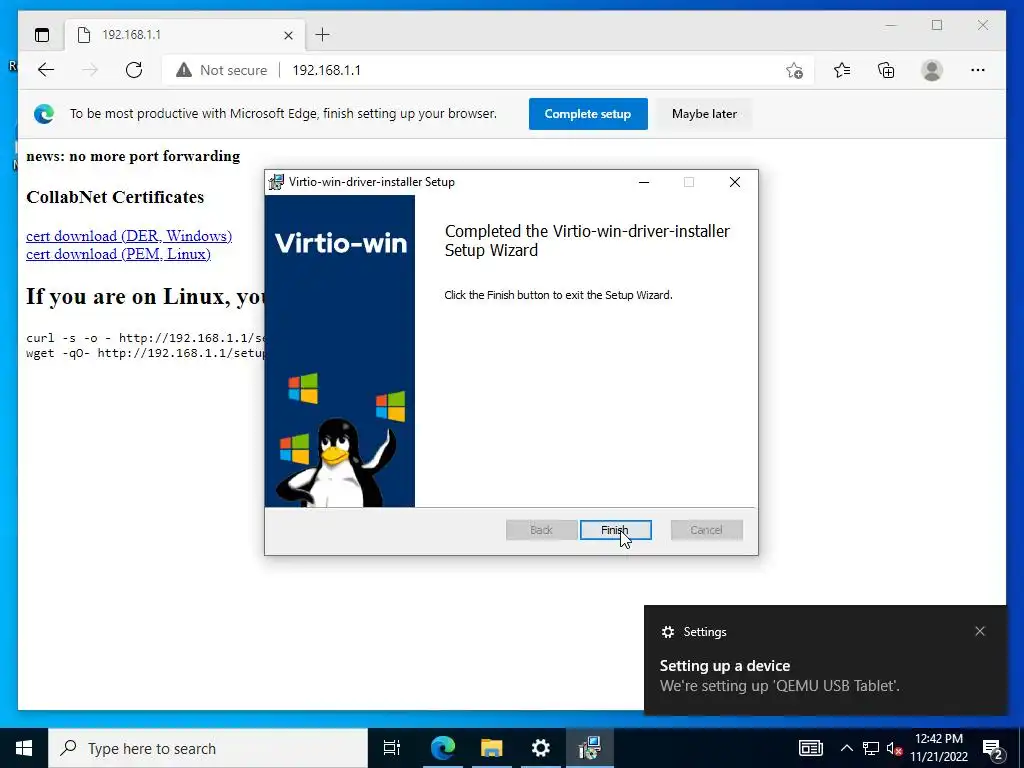
Task: Click the muted volume tray icon
Action: point(895,748)
